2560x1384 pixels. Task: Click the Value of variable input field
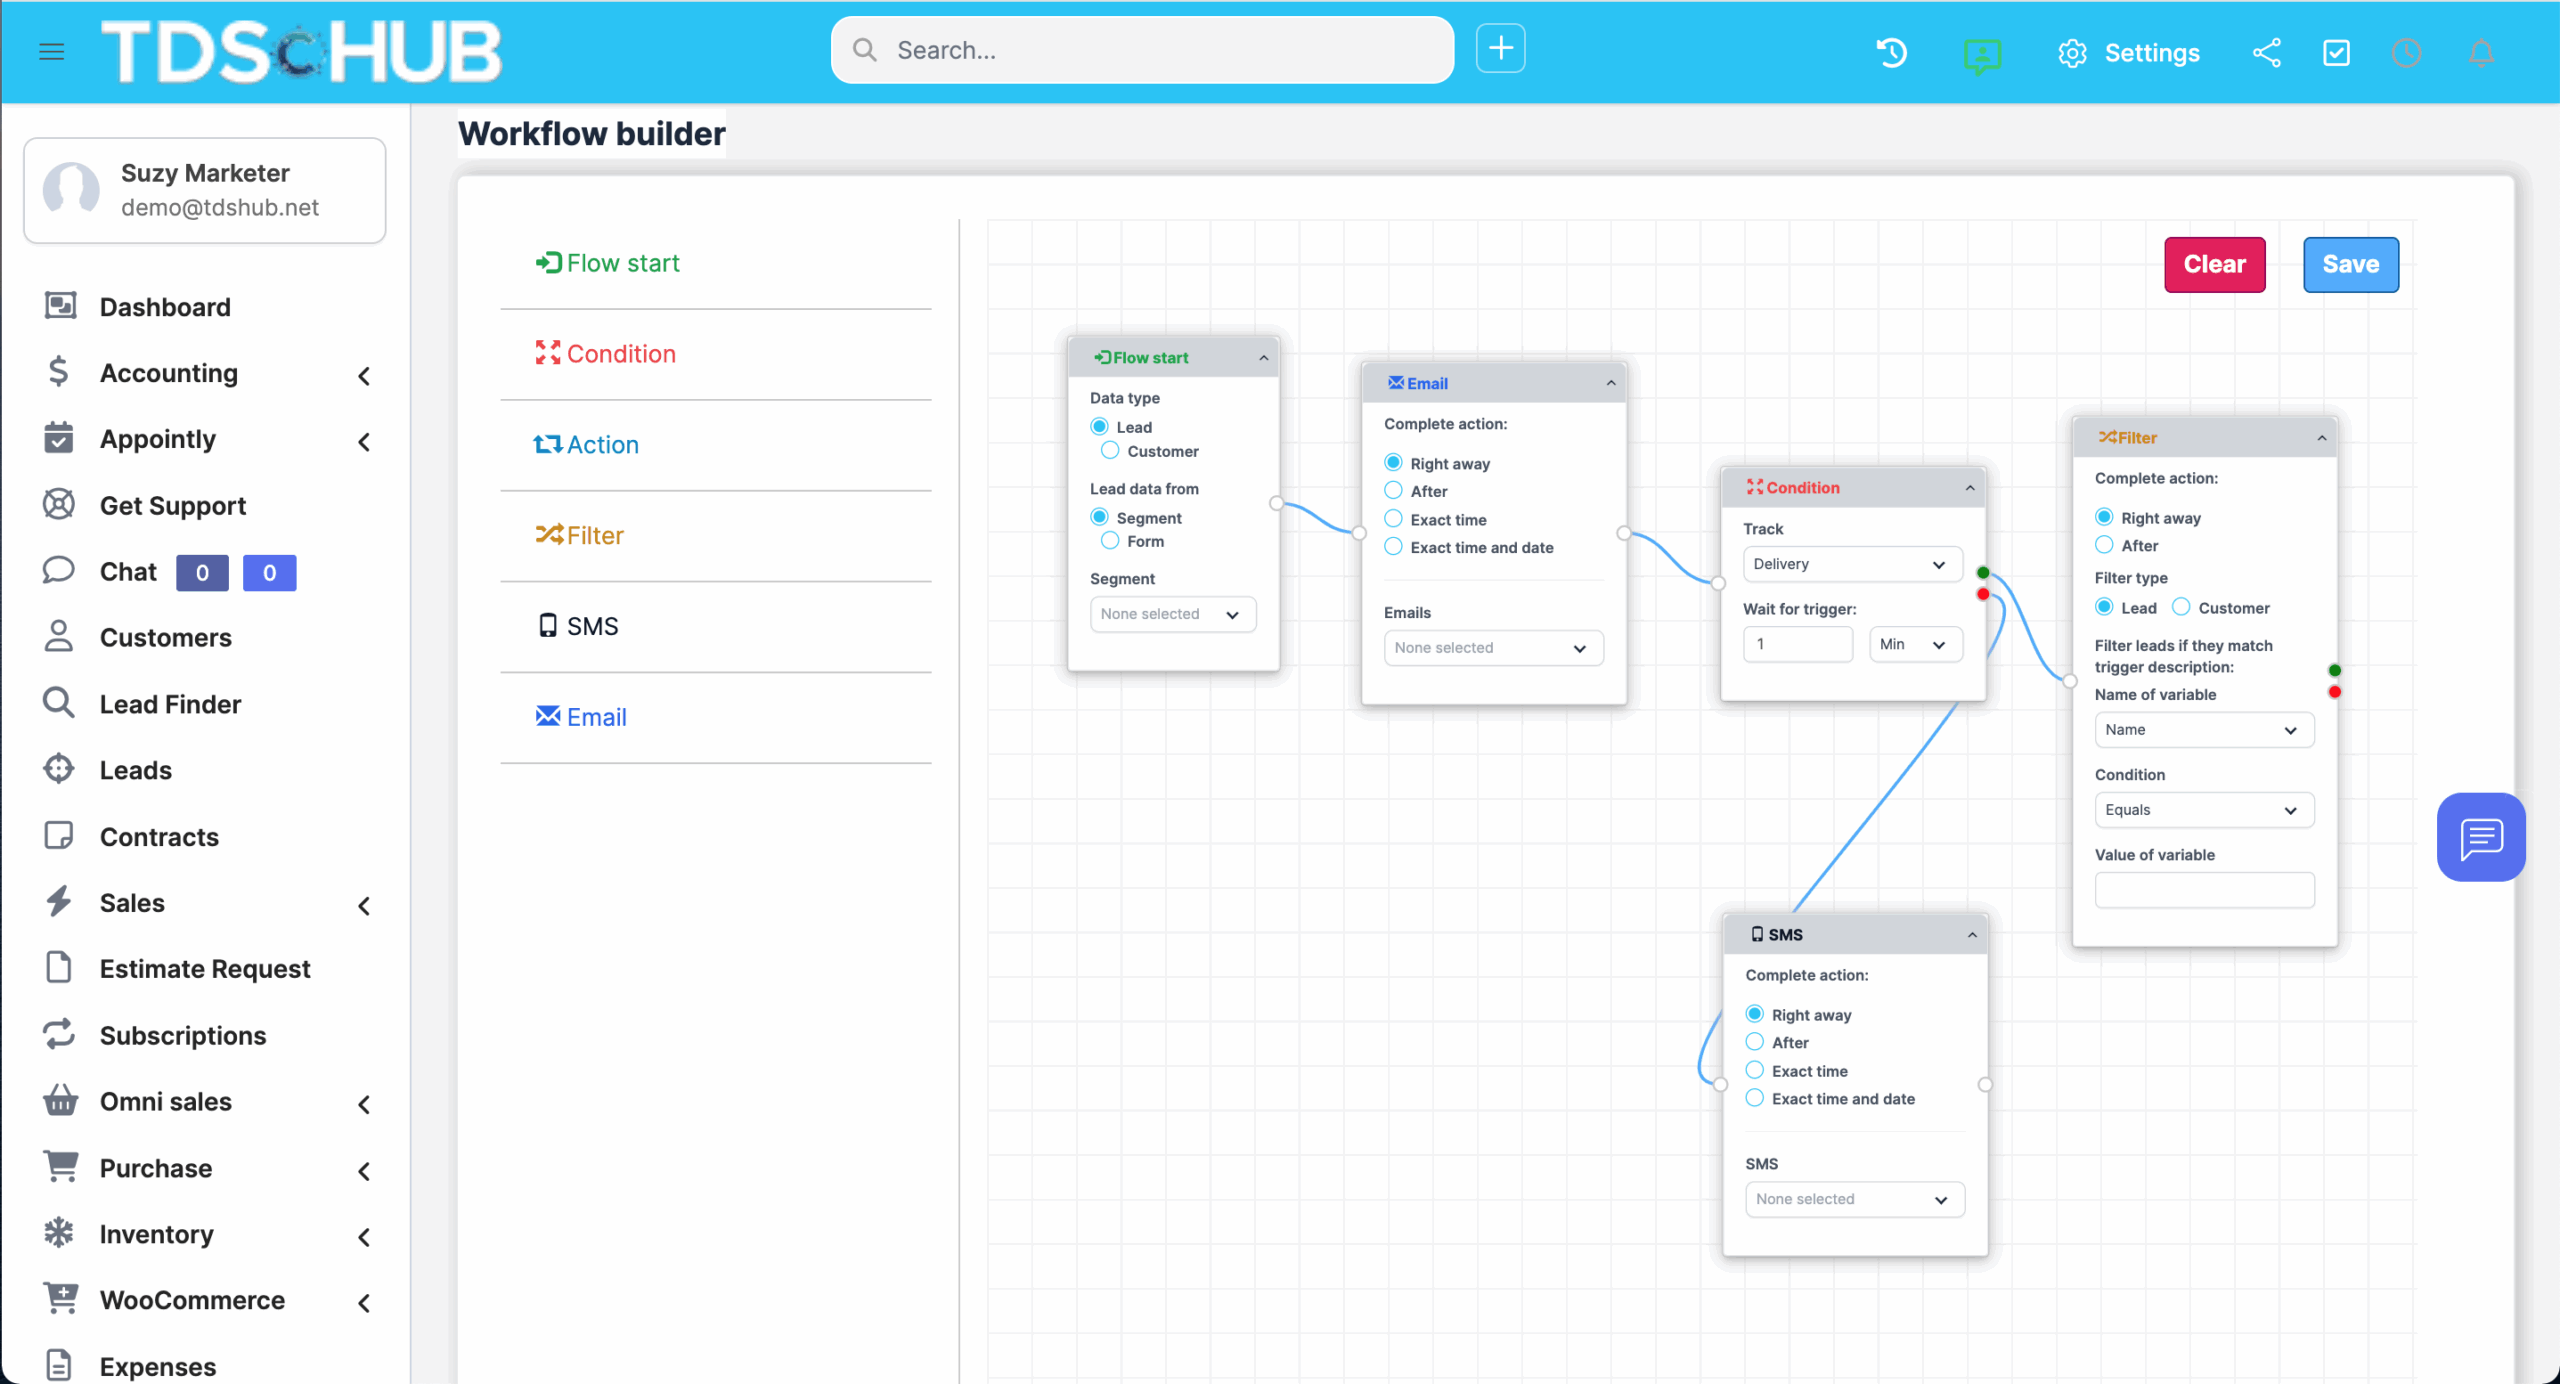click(2204, 890)
